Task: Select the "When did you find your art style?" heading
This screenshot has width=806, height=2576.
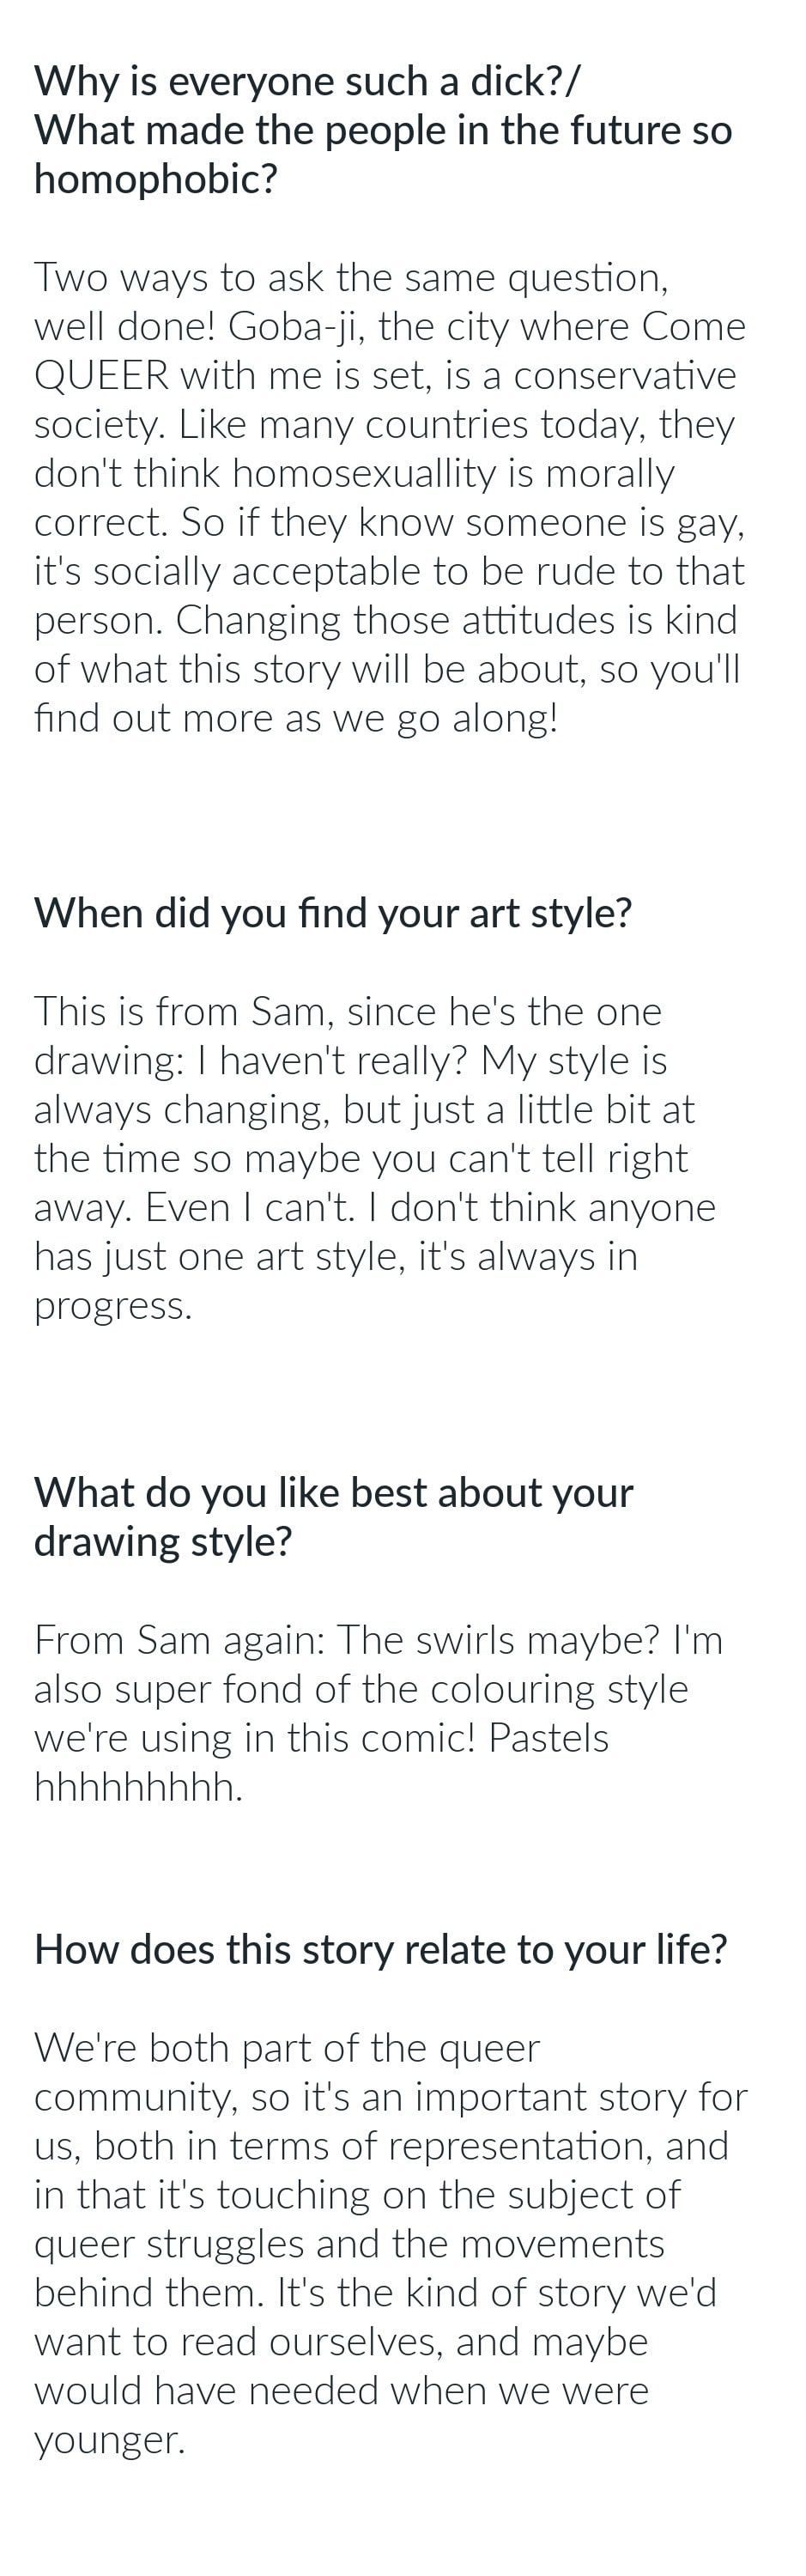Action: (333, 913)
